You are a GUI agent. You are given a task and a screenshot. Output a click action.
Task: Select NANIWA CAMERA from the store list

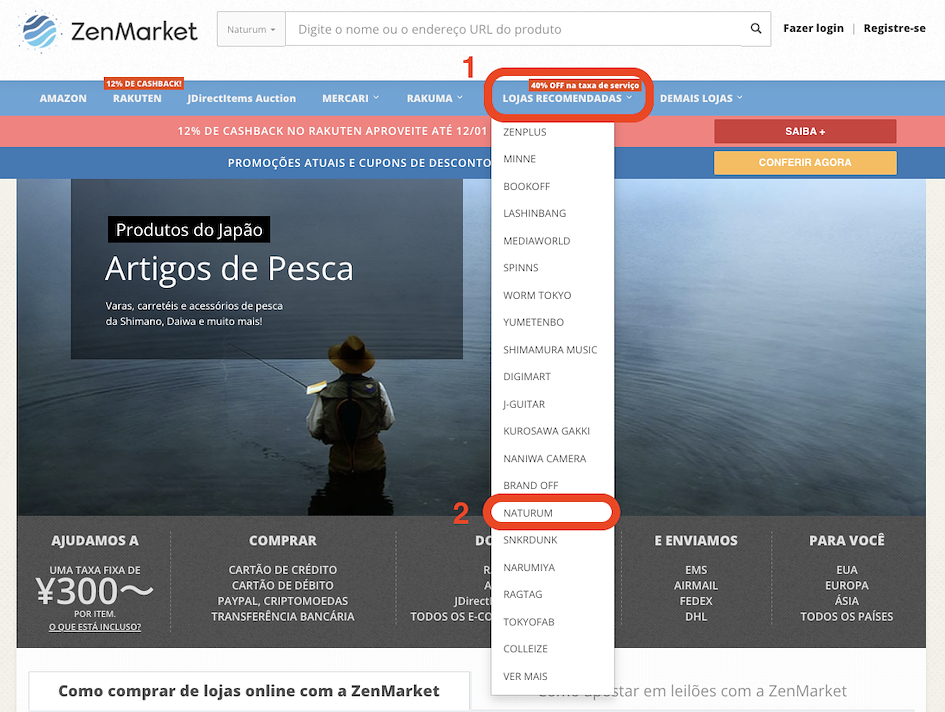(x=545, y=459)
